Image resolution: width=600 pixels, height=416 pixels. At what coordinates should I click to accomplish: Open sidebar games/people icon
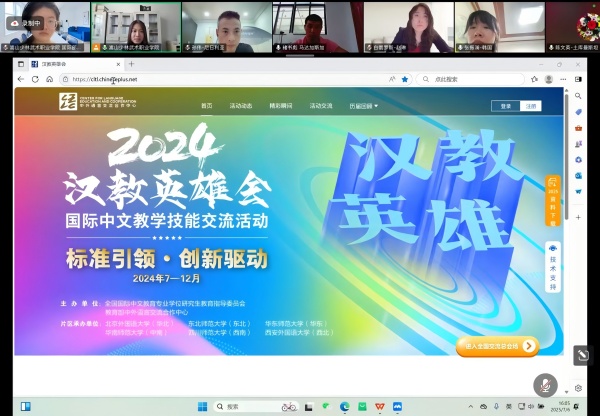(x=578, y=144)
